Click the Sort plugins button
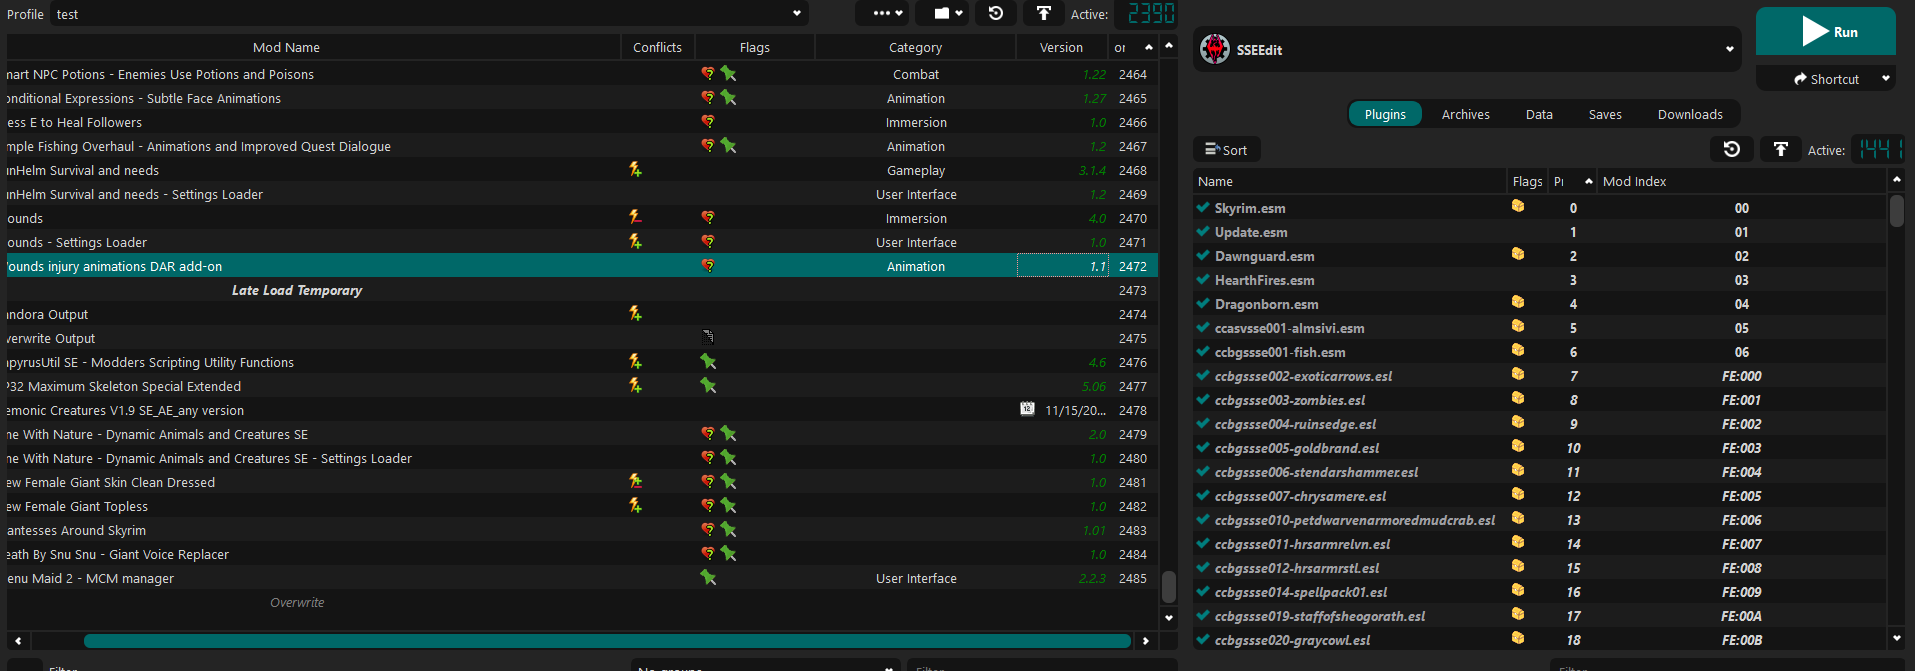This screenshot has height=671, width=1915. pos(1226,150)
